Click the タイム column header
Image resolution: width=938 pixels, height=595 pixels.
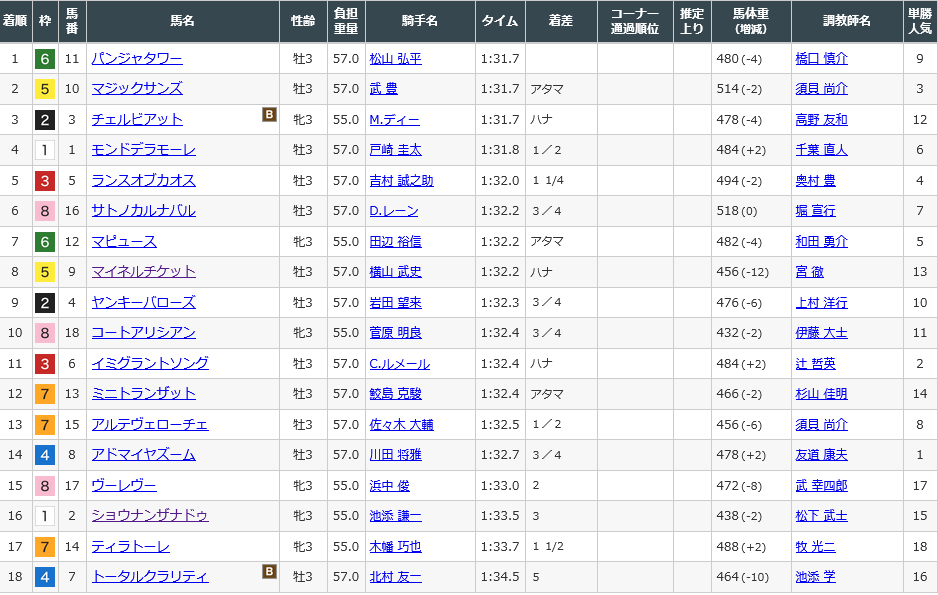(x=498, y=21)
